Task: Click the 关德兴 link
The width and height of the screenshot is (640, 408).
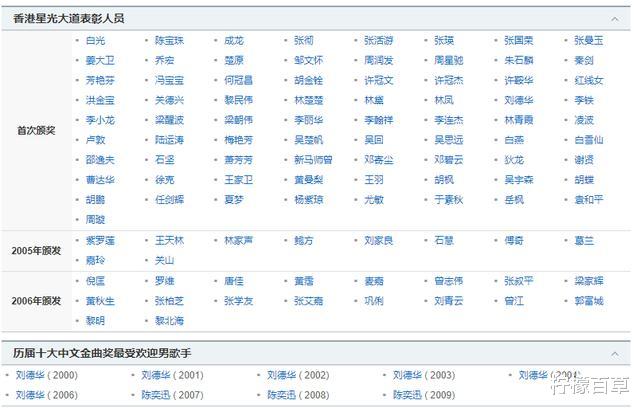Action: (169, 100)
